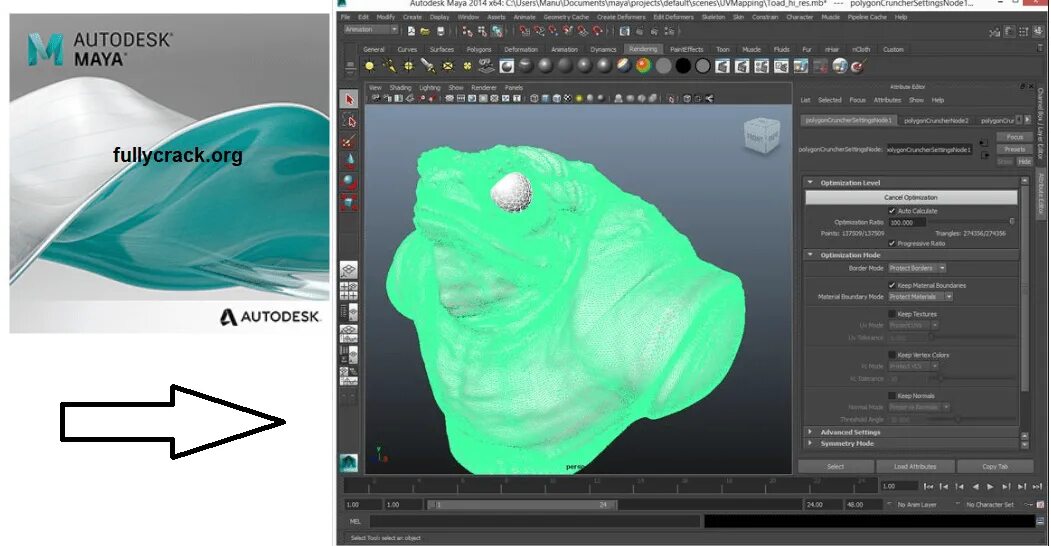Viewport: 1051px width, 546px height.
Task: Save the scene with the disk icon
Action: point(440,31)
